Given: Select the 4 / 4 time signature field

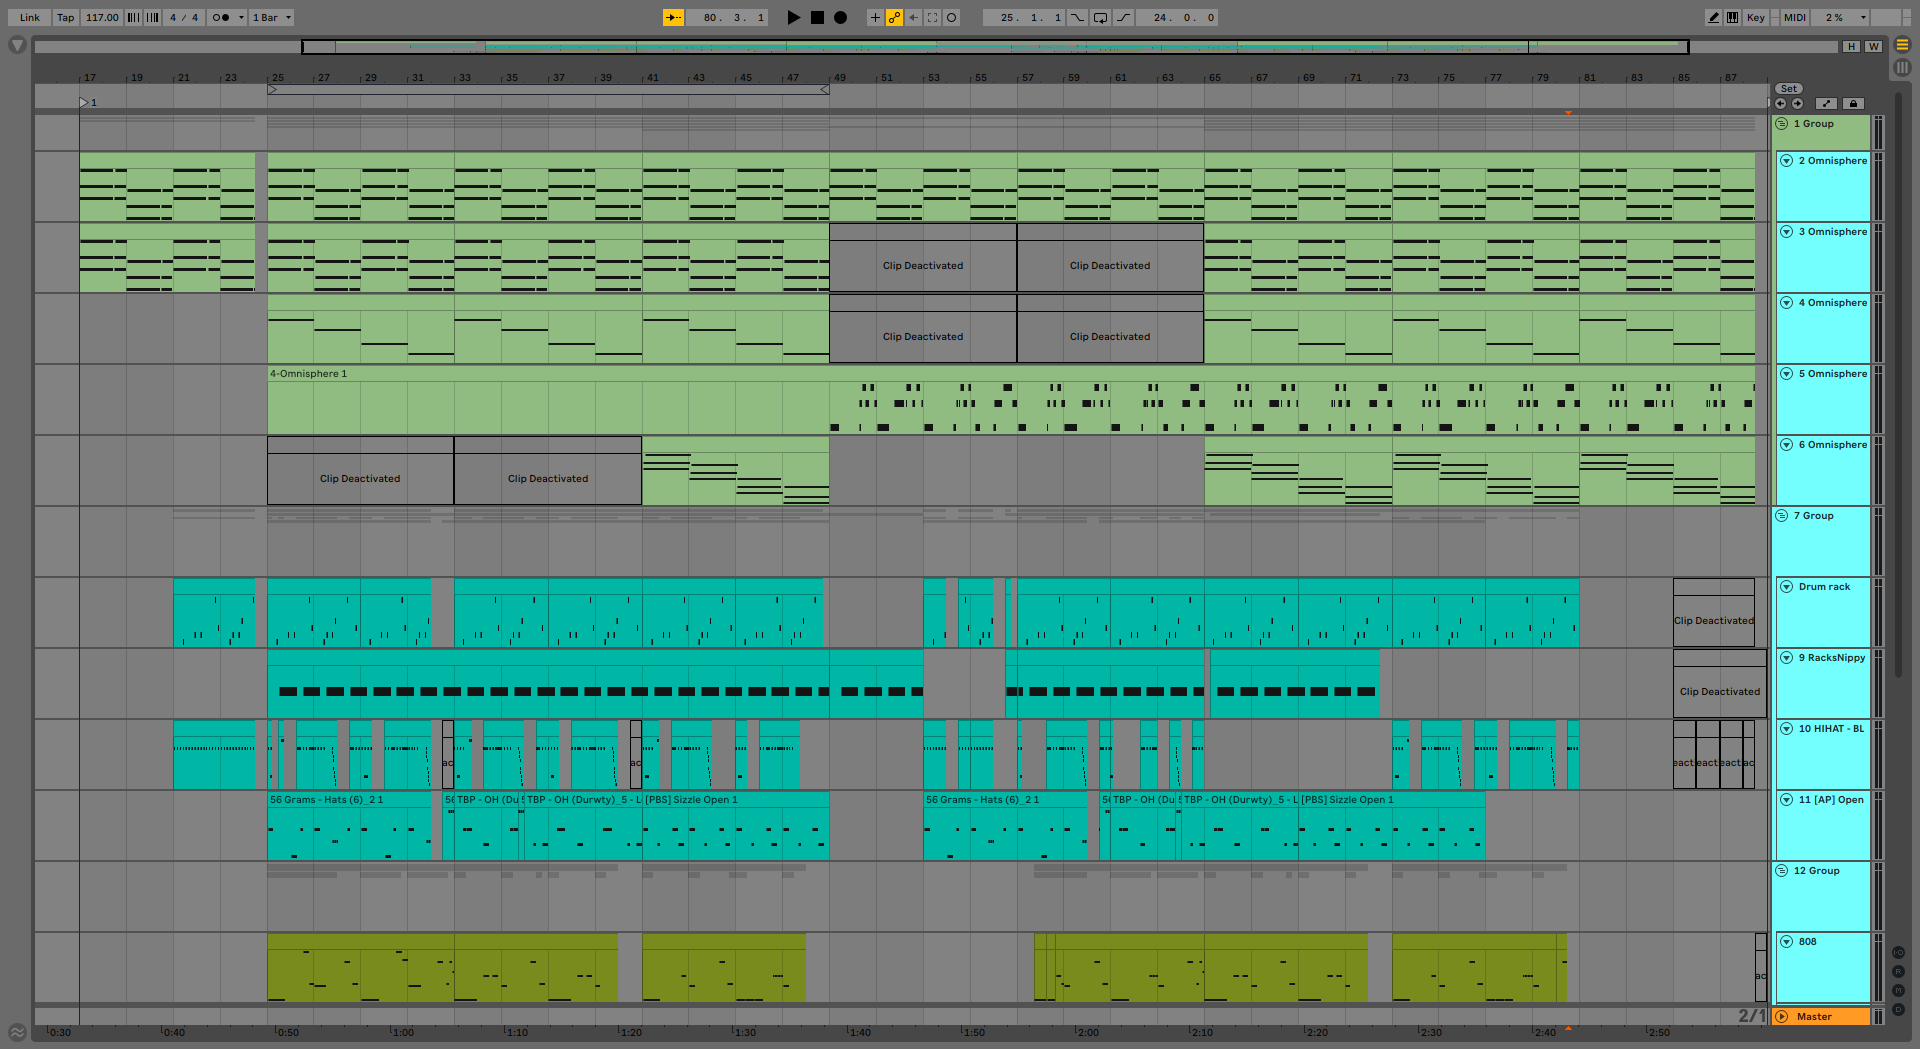Looking at the screenshot, I should pos(184,17).
